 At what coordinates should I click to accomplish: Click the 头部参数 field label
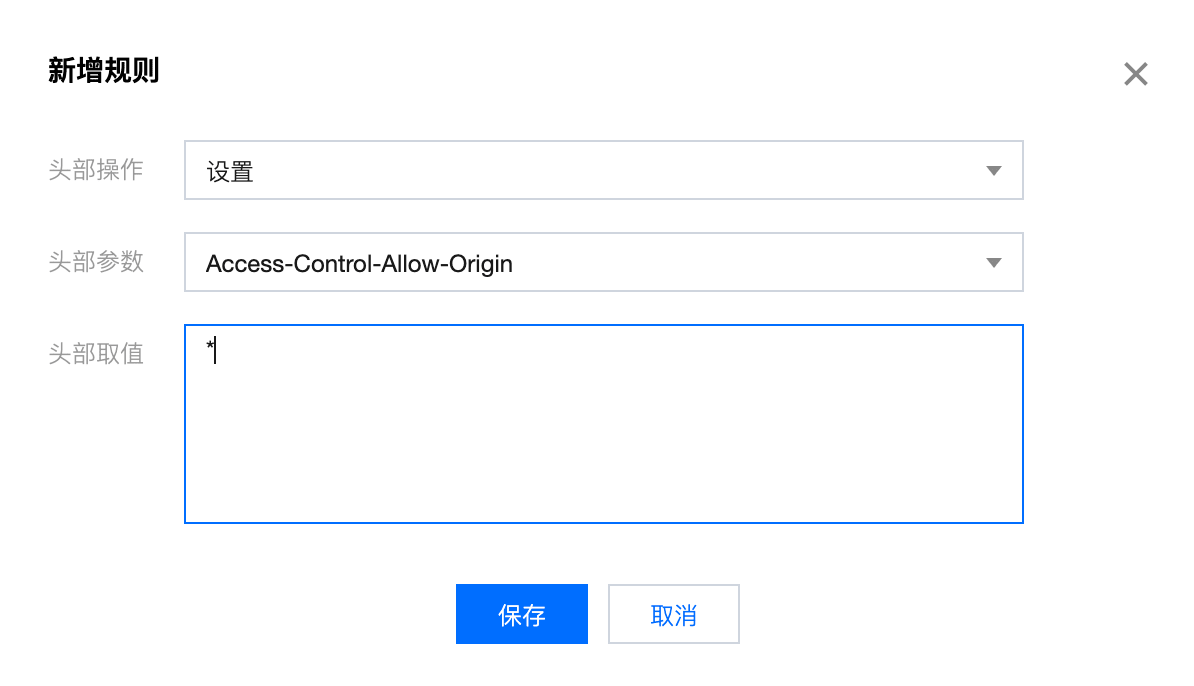tap(96, 262)
